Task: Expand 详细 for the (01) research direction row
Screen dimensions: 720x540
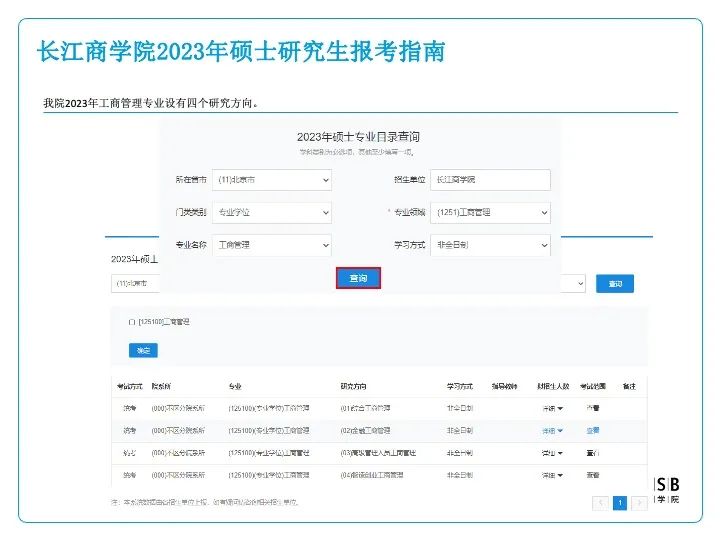Action: point(552,408)
